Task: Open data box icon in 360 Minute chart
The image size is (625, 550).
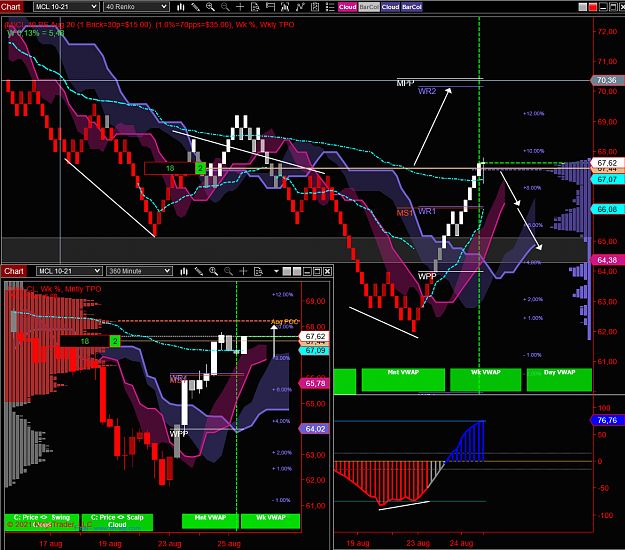Action: [258, 271]
